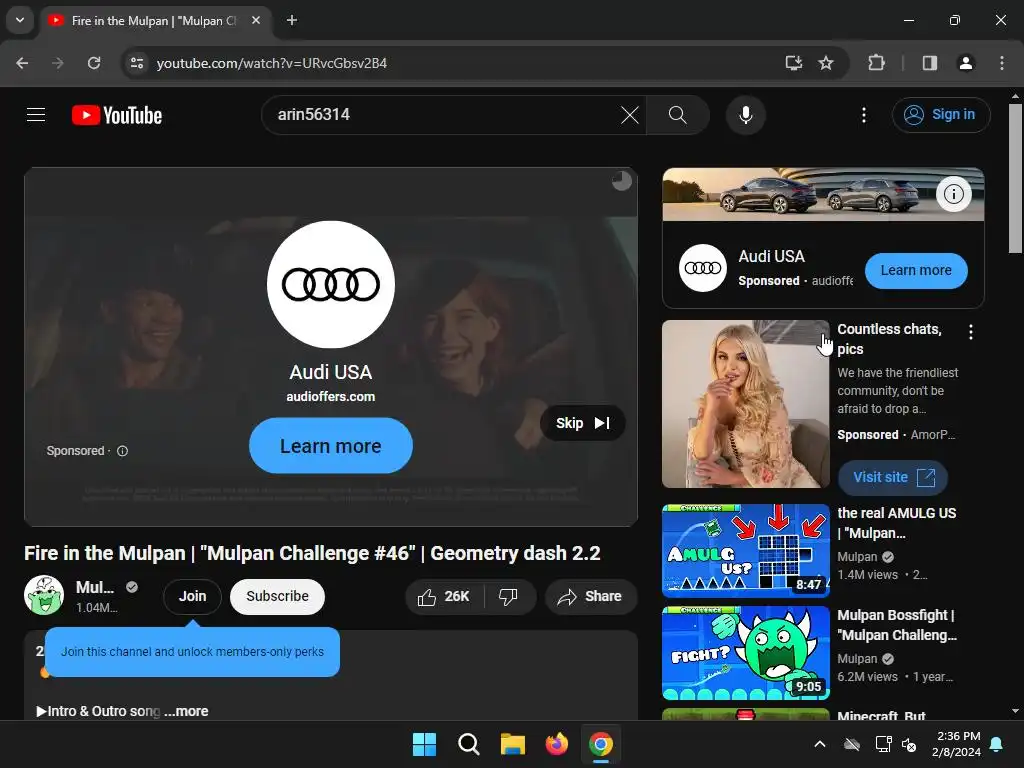Click Sign in button
This screenshot has width=1024, height=768.
pyautogui.click(x=941, y=115)
